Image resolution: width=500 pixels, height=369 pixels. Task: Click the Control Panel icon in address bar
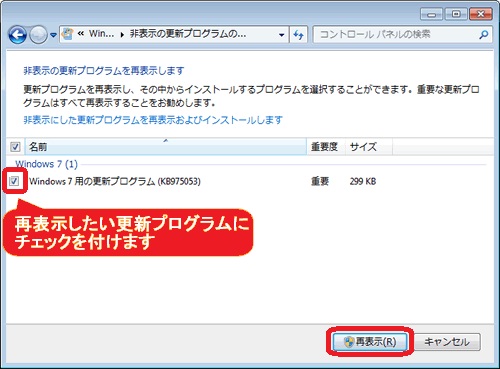[68, 34]
